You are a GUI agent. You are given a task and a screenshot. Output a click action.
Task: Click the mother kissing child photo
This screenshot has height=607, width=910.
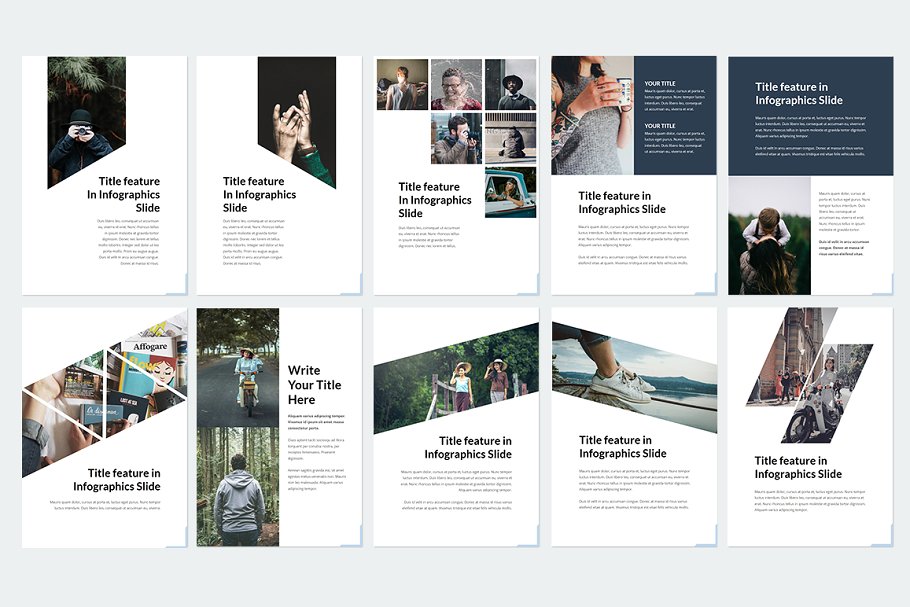click(x=768, y=237)
